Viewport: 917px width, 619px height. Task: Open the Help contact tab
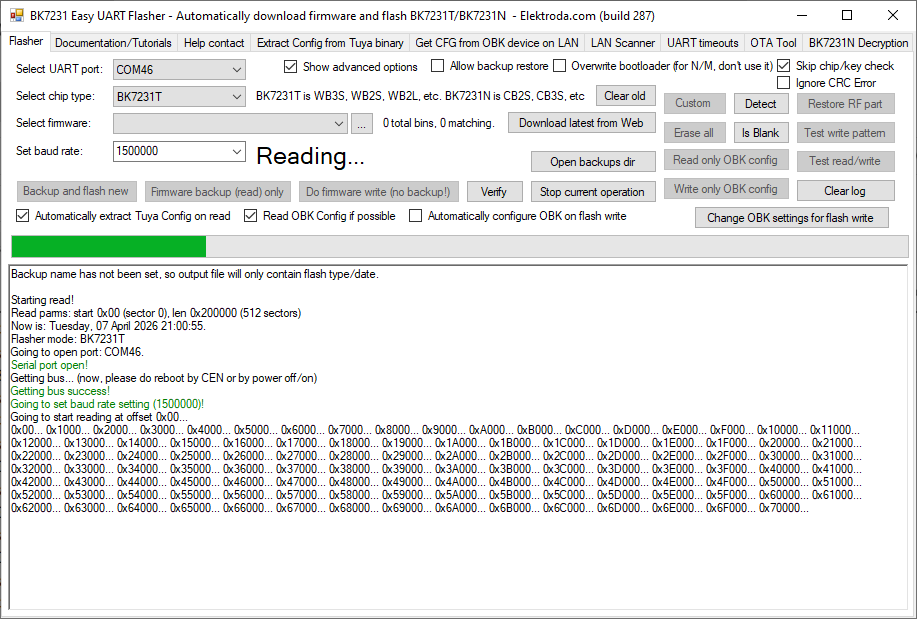coord(214,43)
